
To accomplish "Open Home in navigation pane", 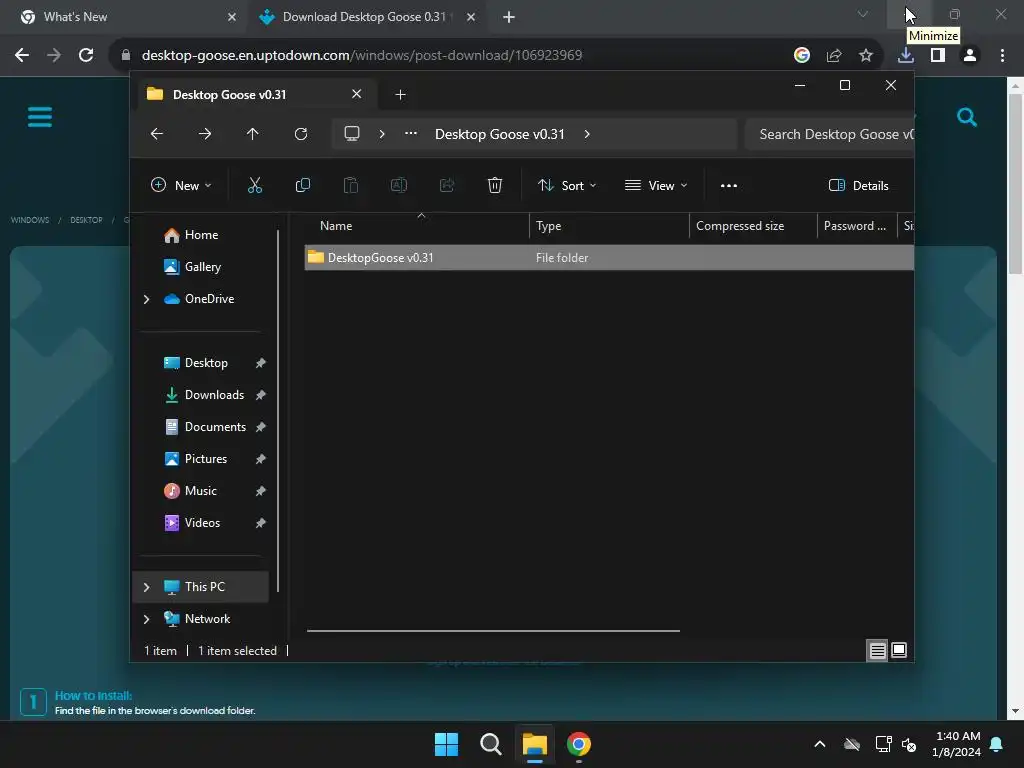I will (201, 235).
